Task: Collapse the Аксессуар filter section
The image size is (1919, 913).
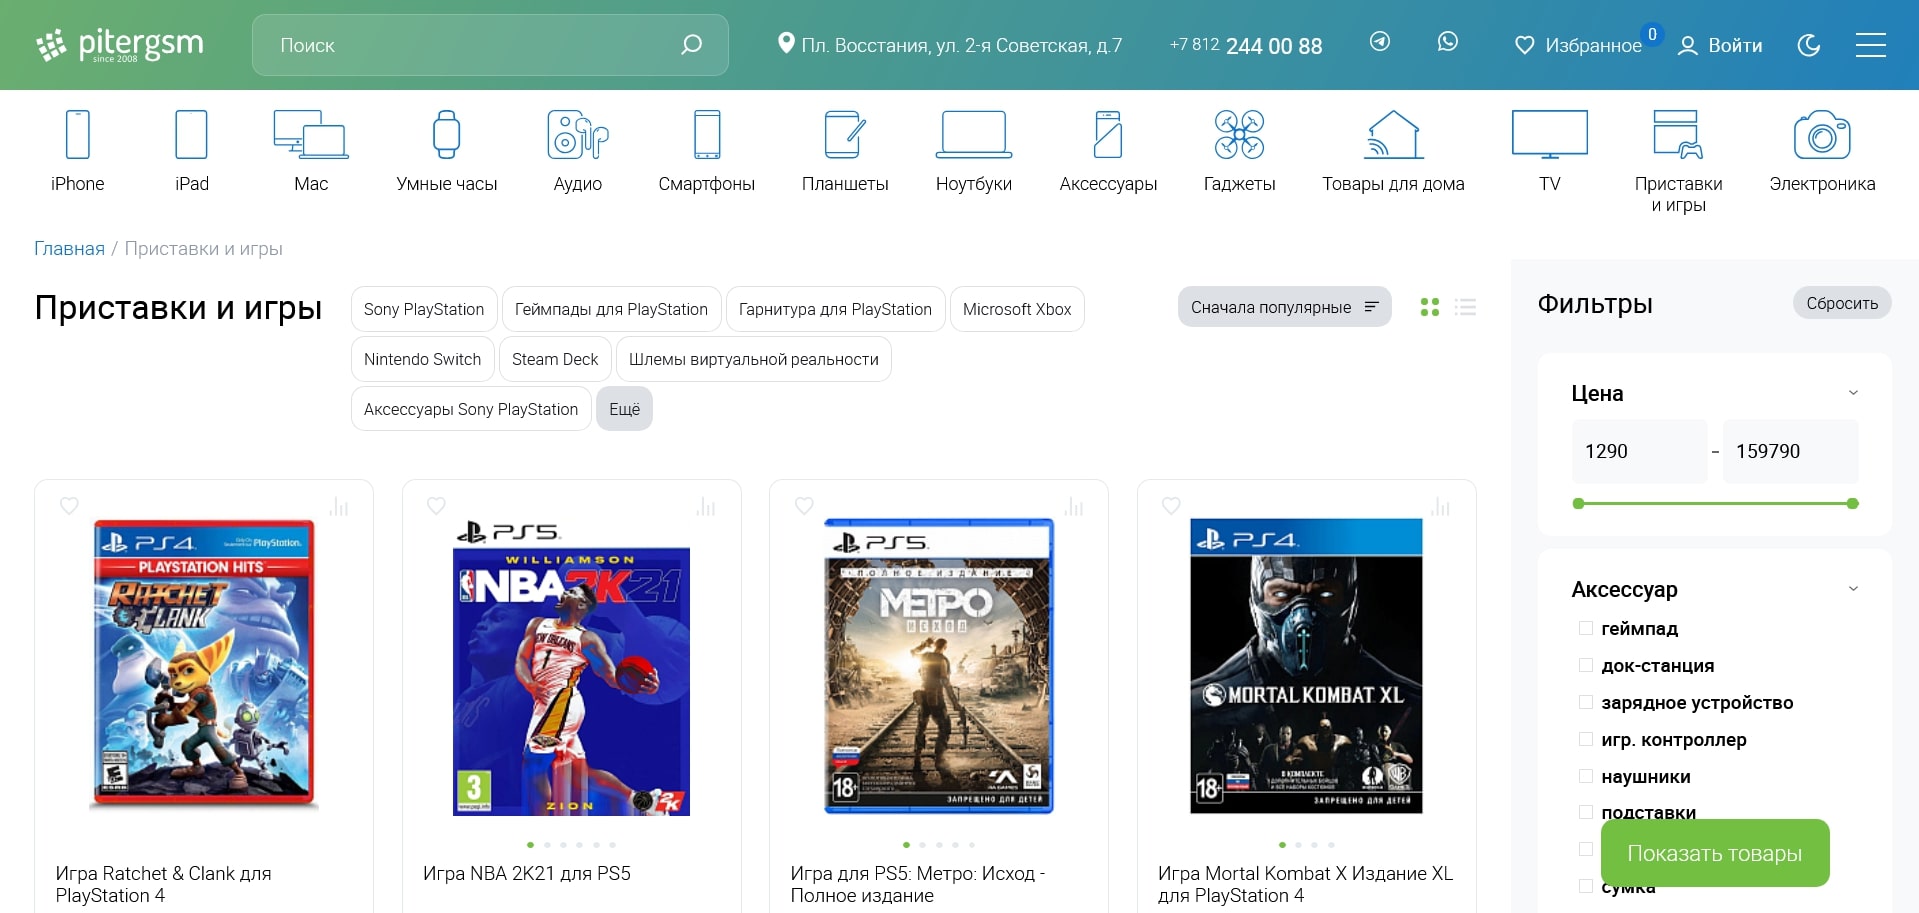Action: (1852, 589)
